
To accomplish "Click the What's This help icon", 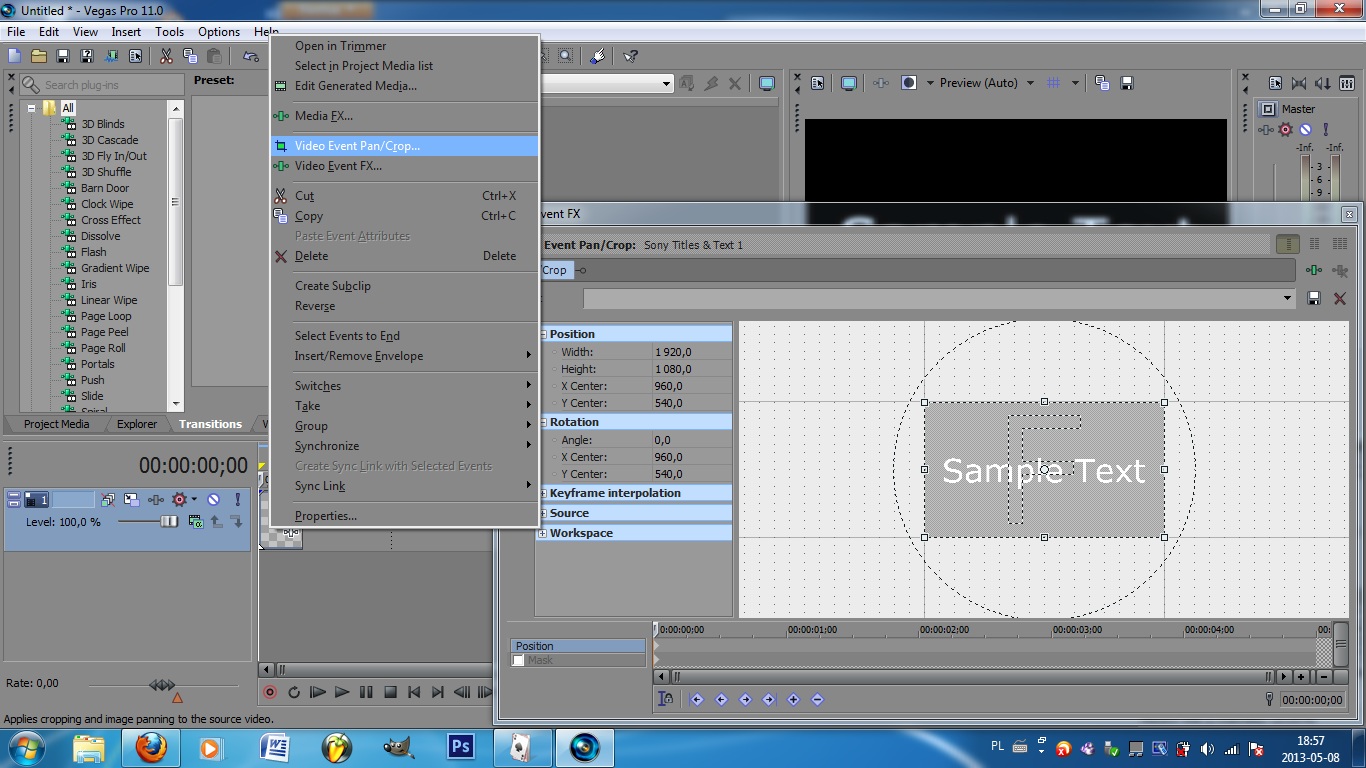I will [x=631, y=57].
